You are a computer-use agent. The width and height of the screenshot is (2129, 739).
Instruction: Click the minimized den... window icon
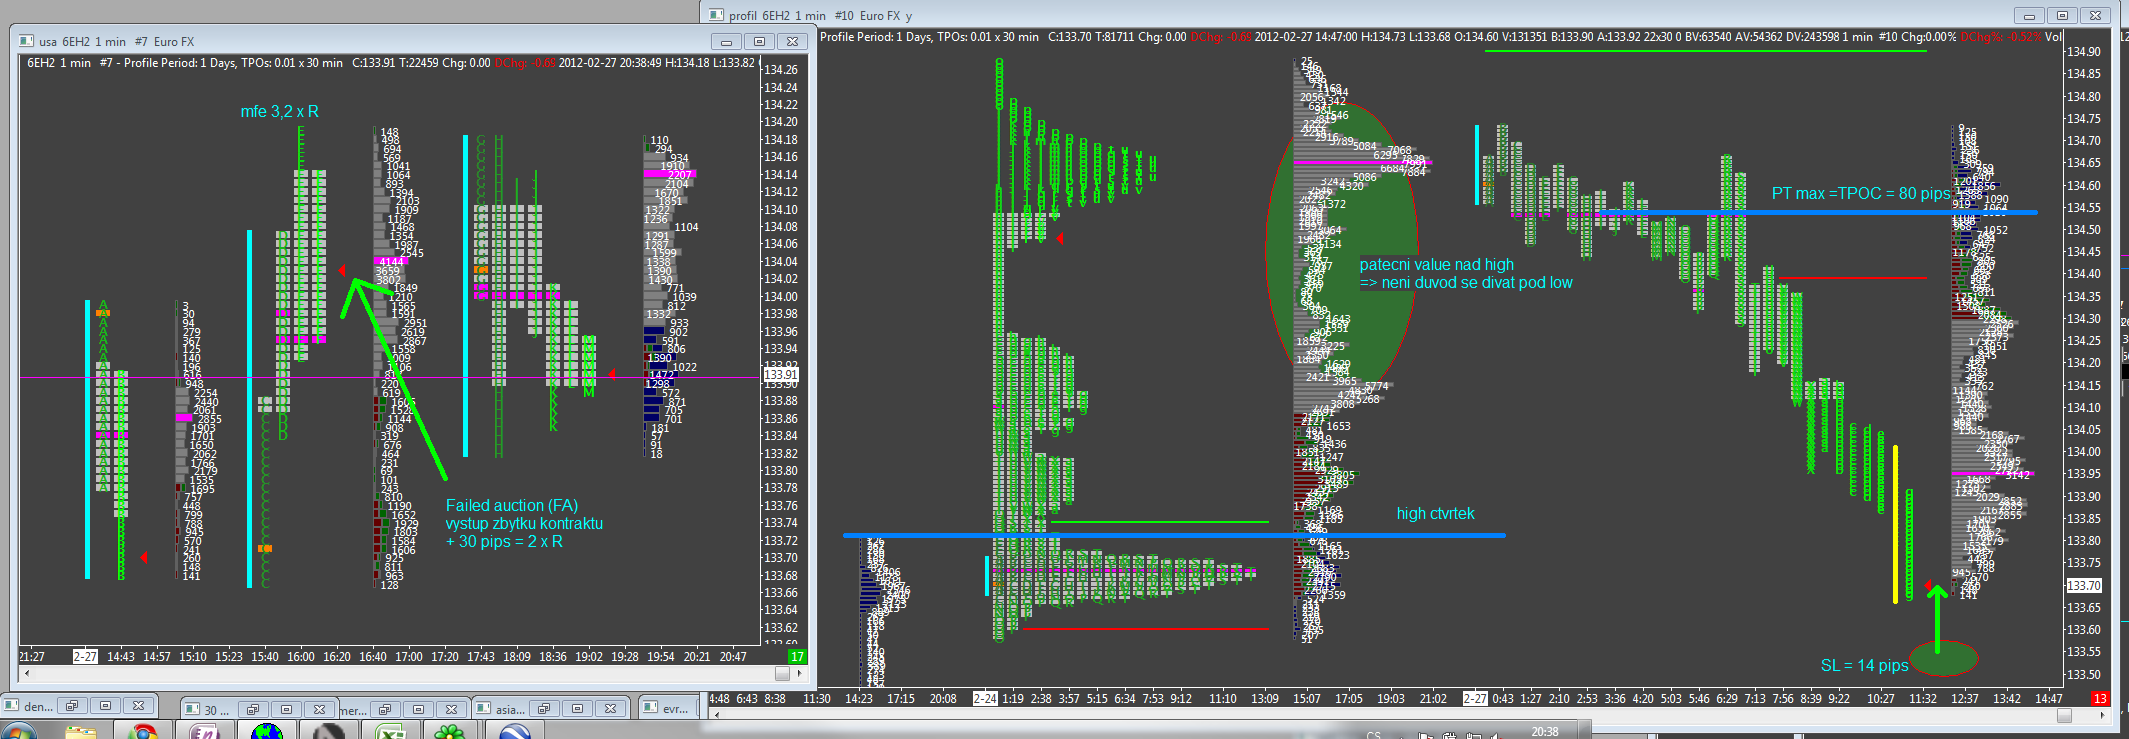click(x=11, y=706)
